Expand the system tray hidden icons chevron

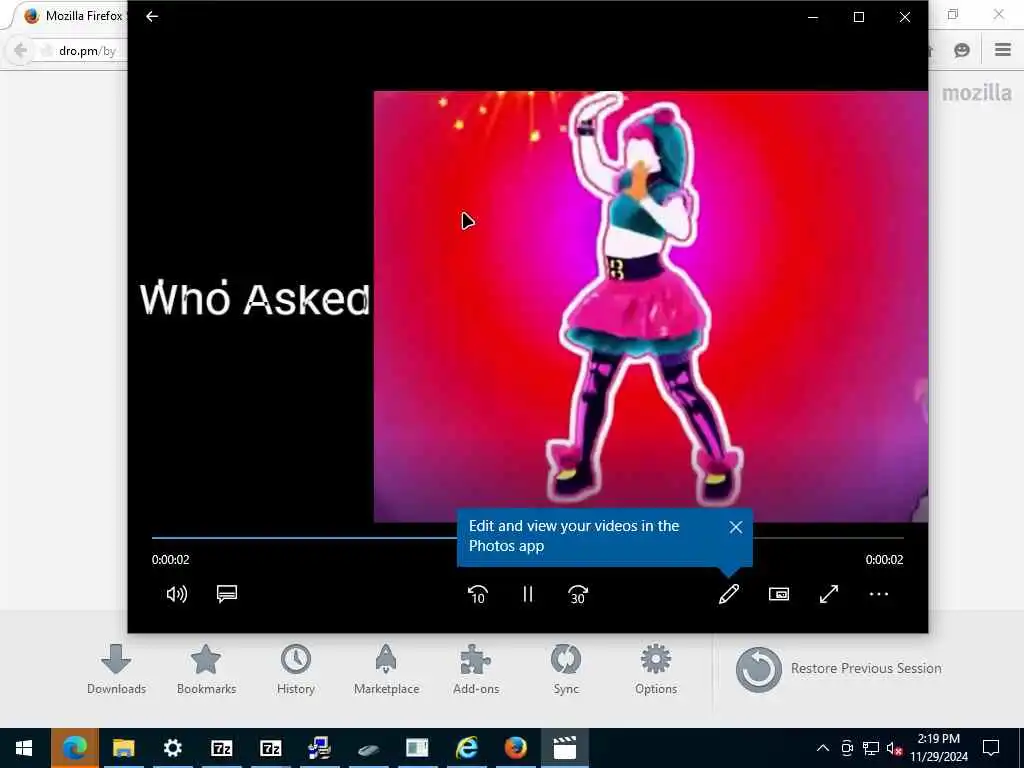(x=823, y=748)
